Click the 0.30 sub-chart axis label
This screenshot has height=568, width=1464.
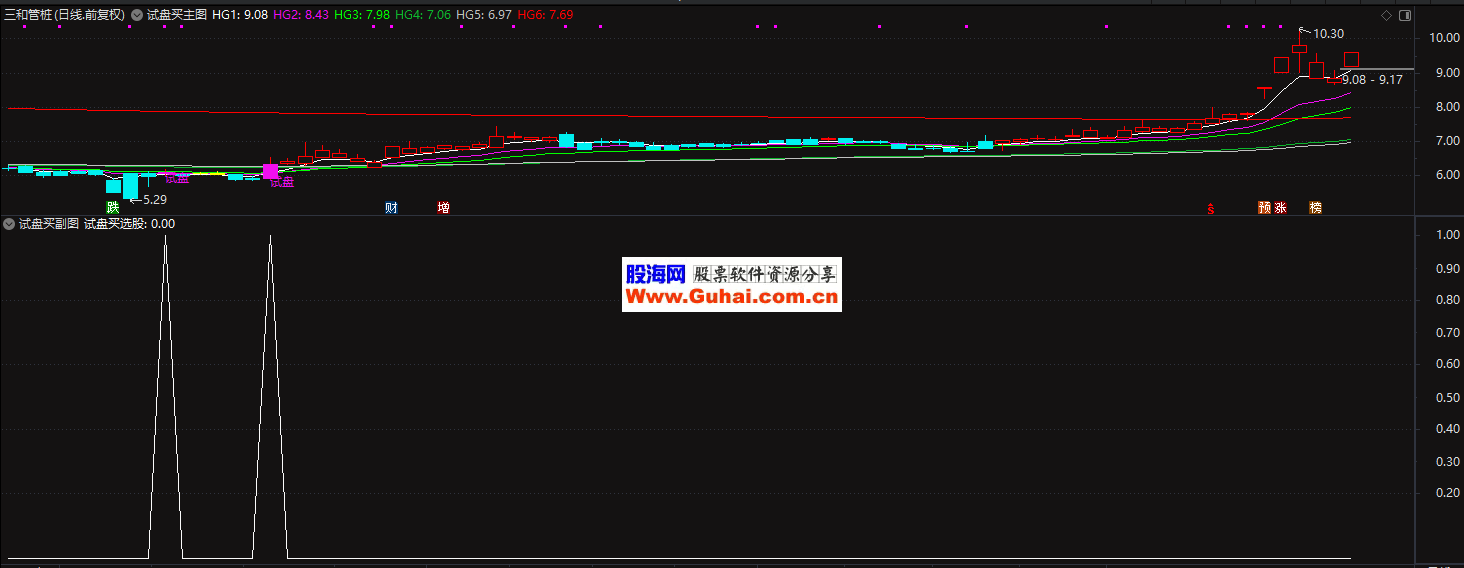click(x=1448, y=461)
